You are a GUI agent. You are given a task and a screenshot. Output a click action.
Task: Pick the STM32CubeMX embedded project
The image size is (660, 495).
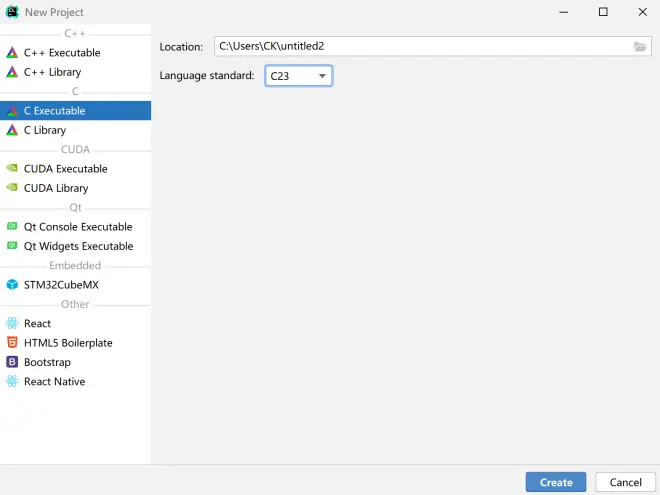(75, 285)
